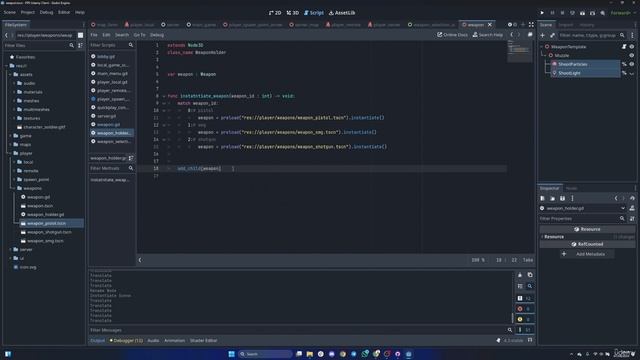Copy the Output log selection
Screen dimensions: 640x360
click(530, 275)
